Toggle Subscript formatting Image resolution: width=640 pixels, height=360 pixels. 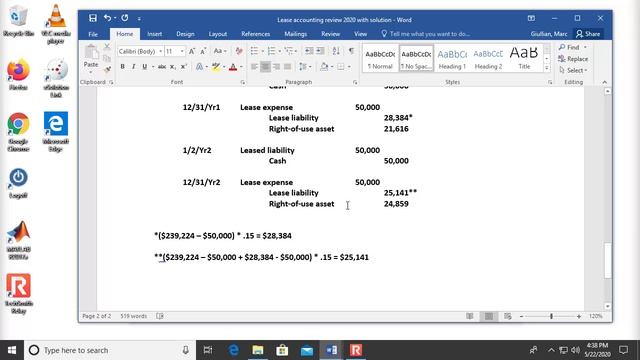coord(173,67)
